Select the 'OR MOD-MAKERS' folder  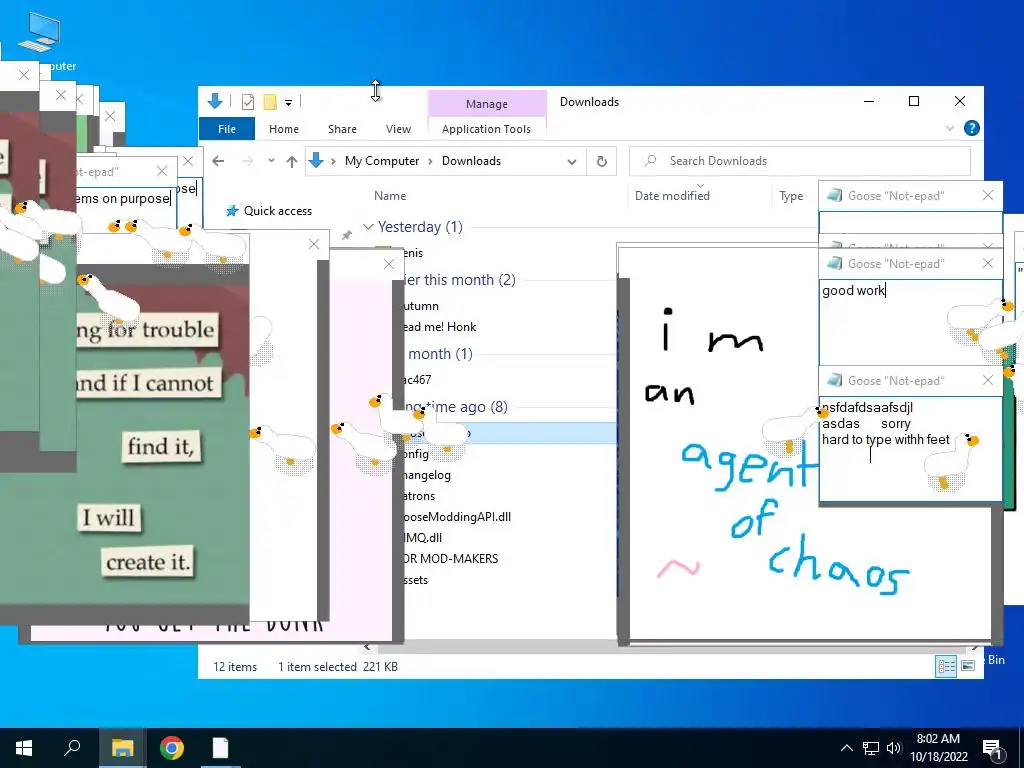click(451, 558)
